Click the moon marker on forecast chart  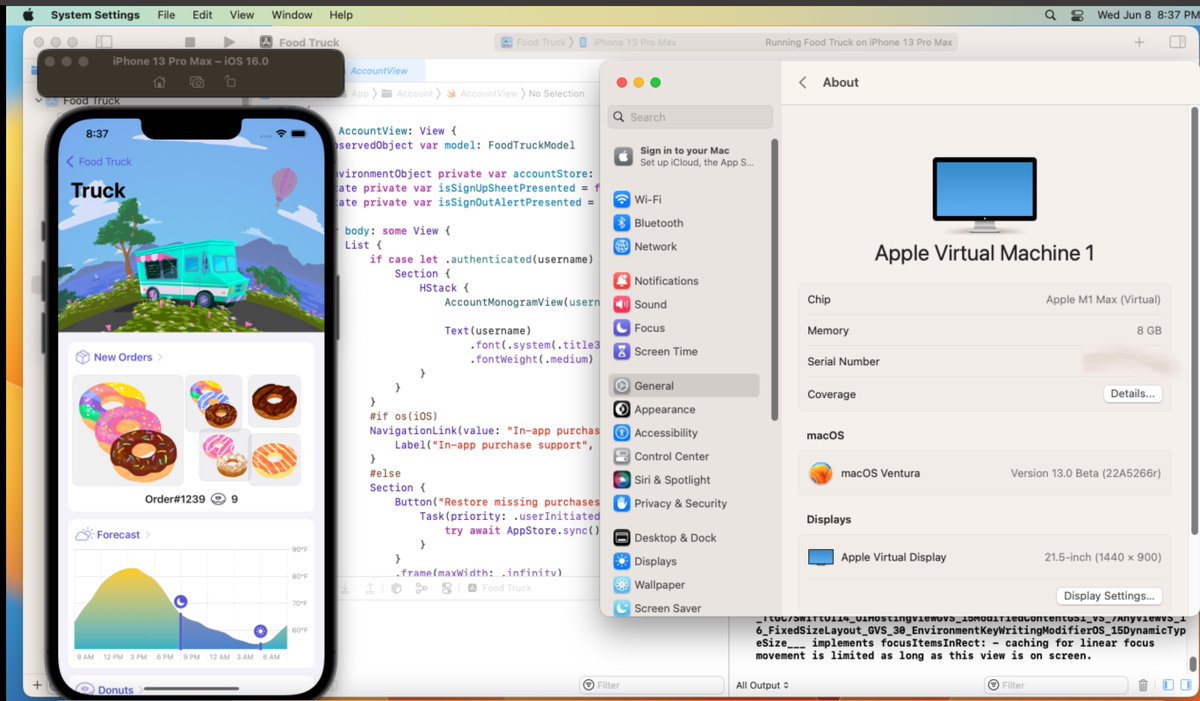tap(181, 601)
